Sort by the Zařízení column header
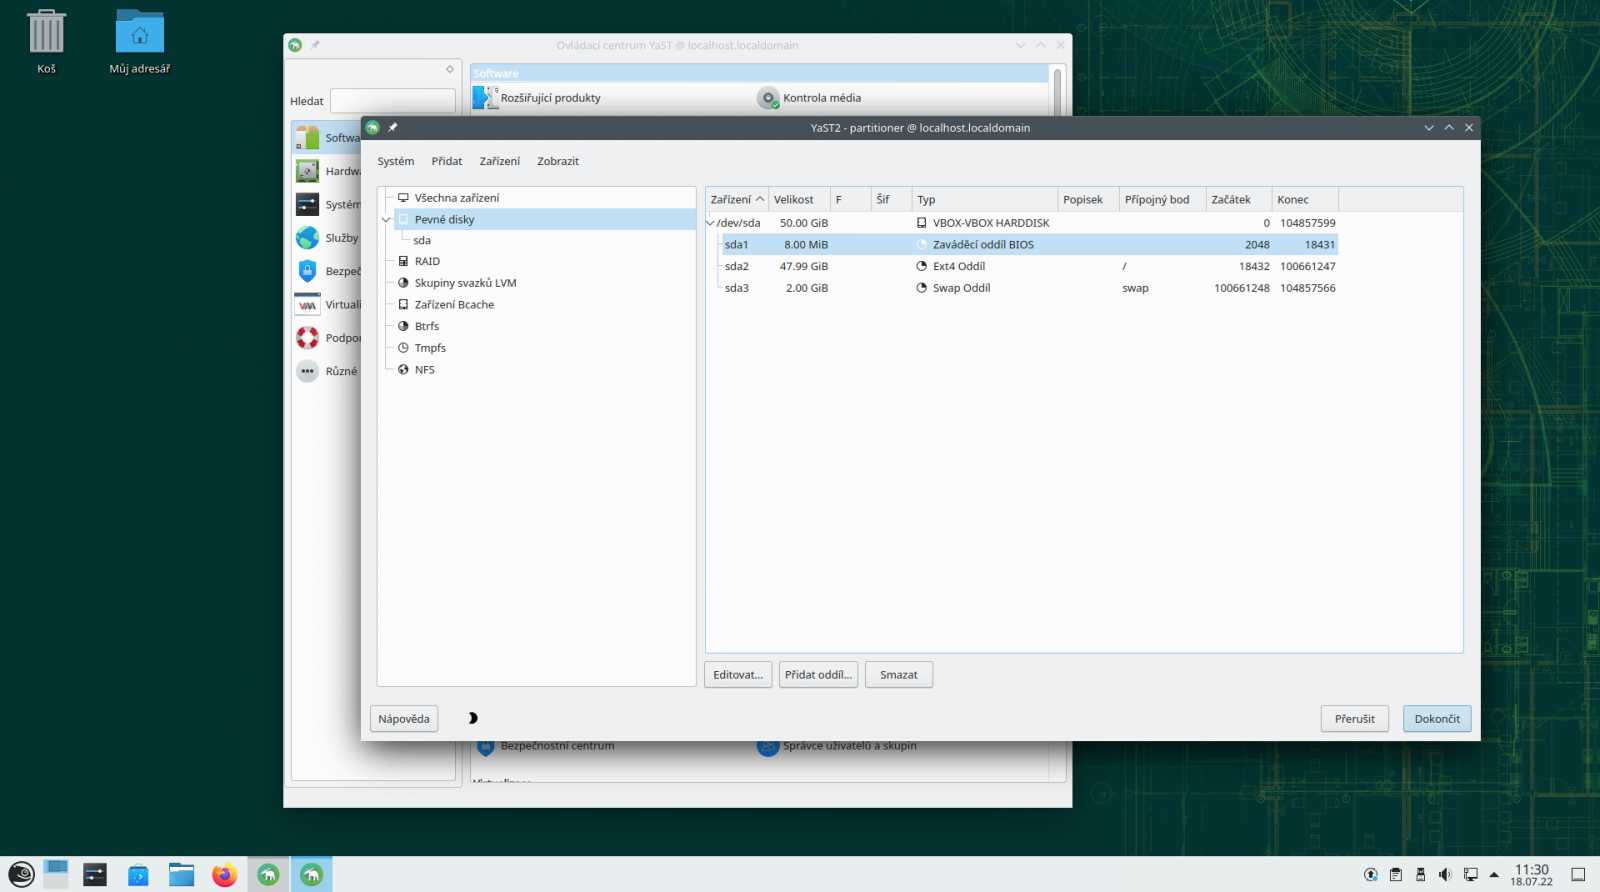Screen dimensions: 1600x892 (x=737, y=200)
